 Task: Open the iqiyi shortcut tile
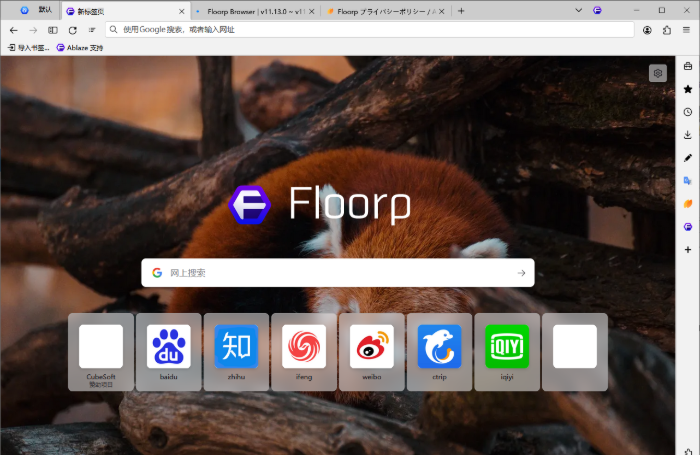pyautogui.click(x=507, y=352)
